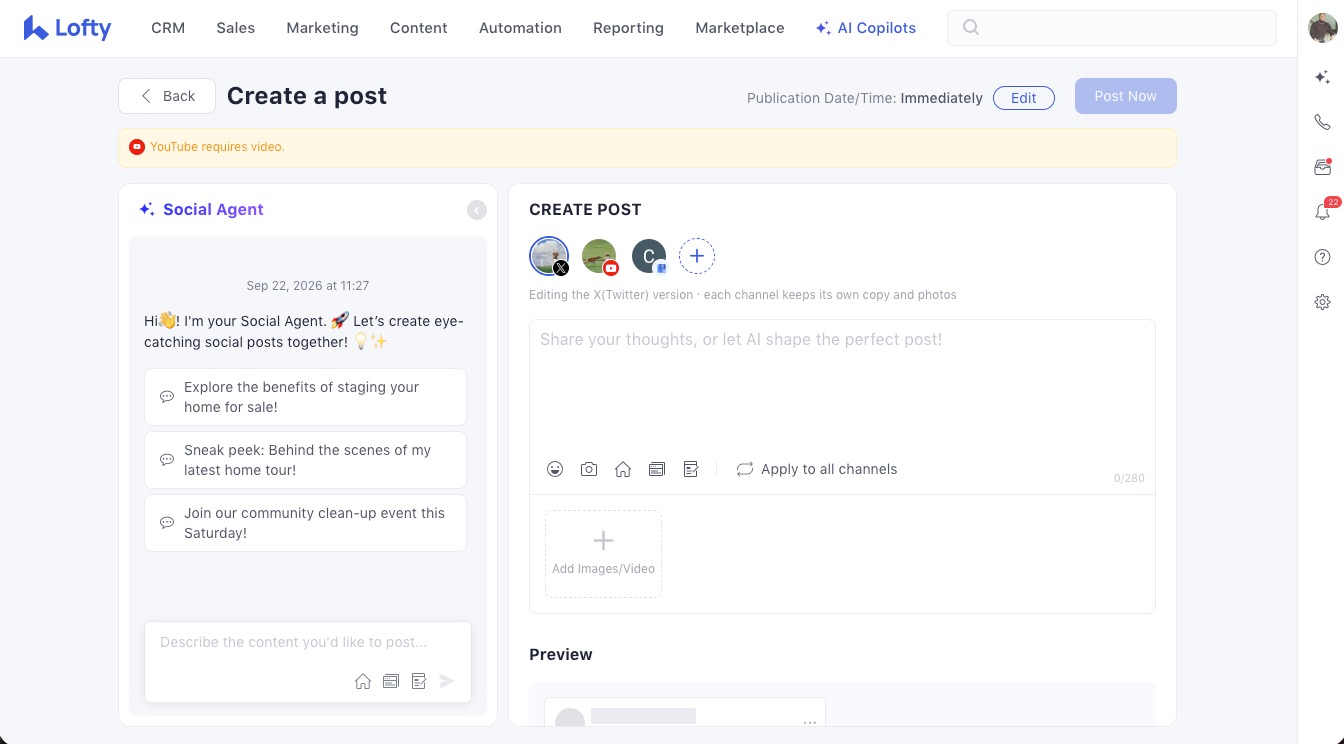Click the card icon in Social Agent chat box
This screenshot has height=744, width=1344.
click(391, 681)
